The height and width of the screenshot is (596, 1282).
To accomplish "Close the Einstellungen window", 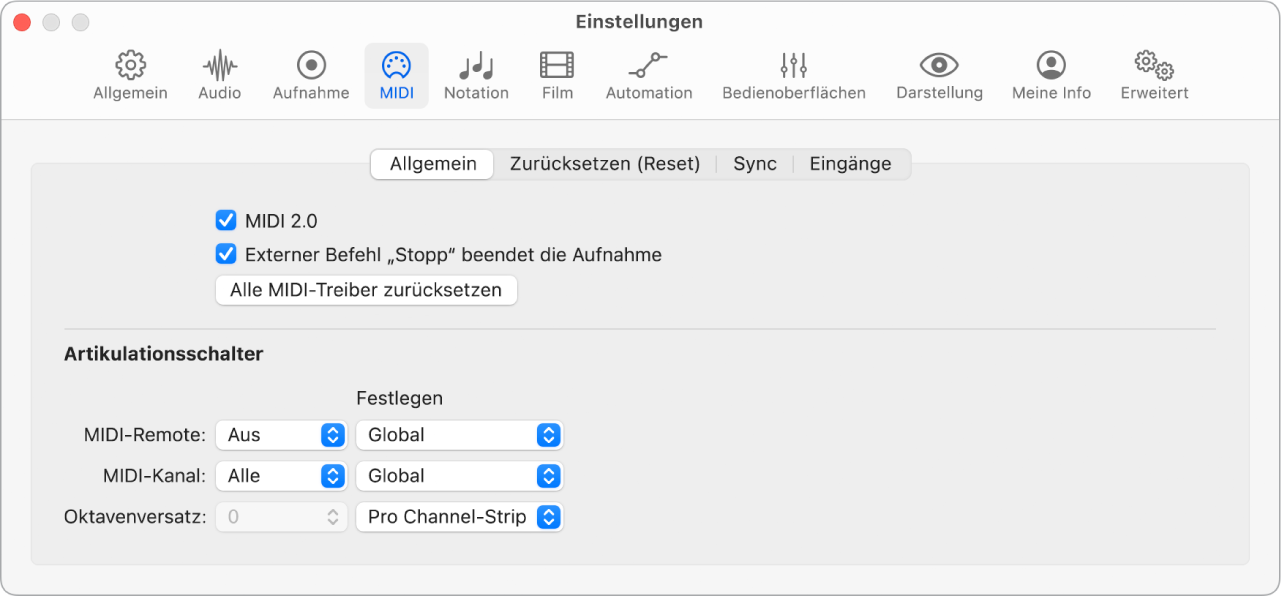I will pos(22,22).
